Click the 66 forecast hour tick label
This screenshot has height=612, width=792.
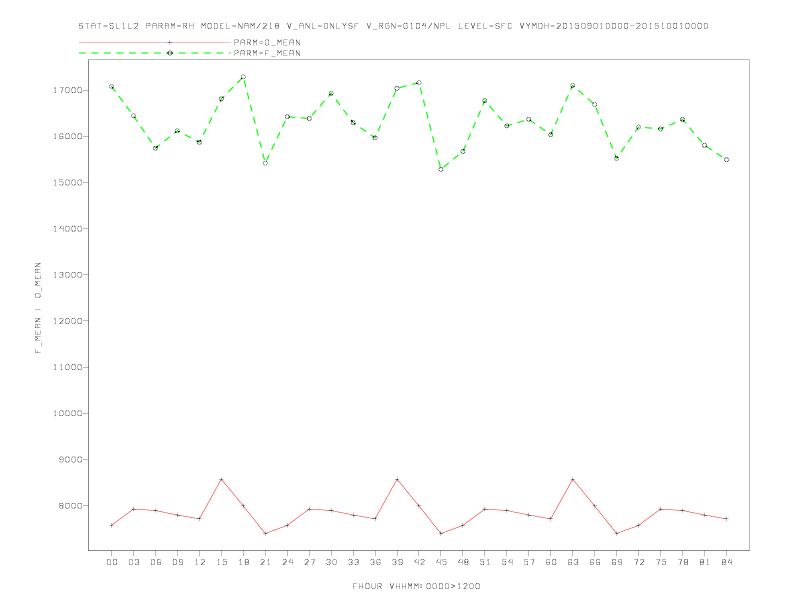point(595,562)
